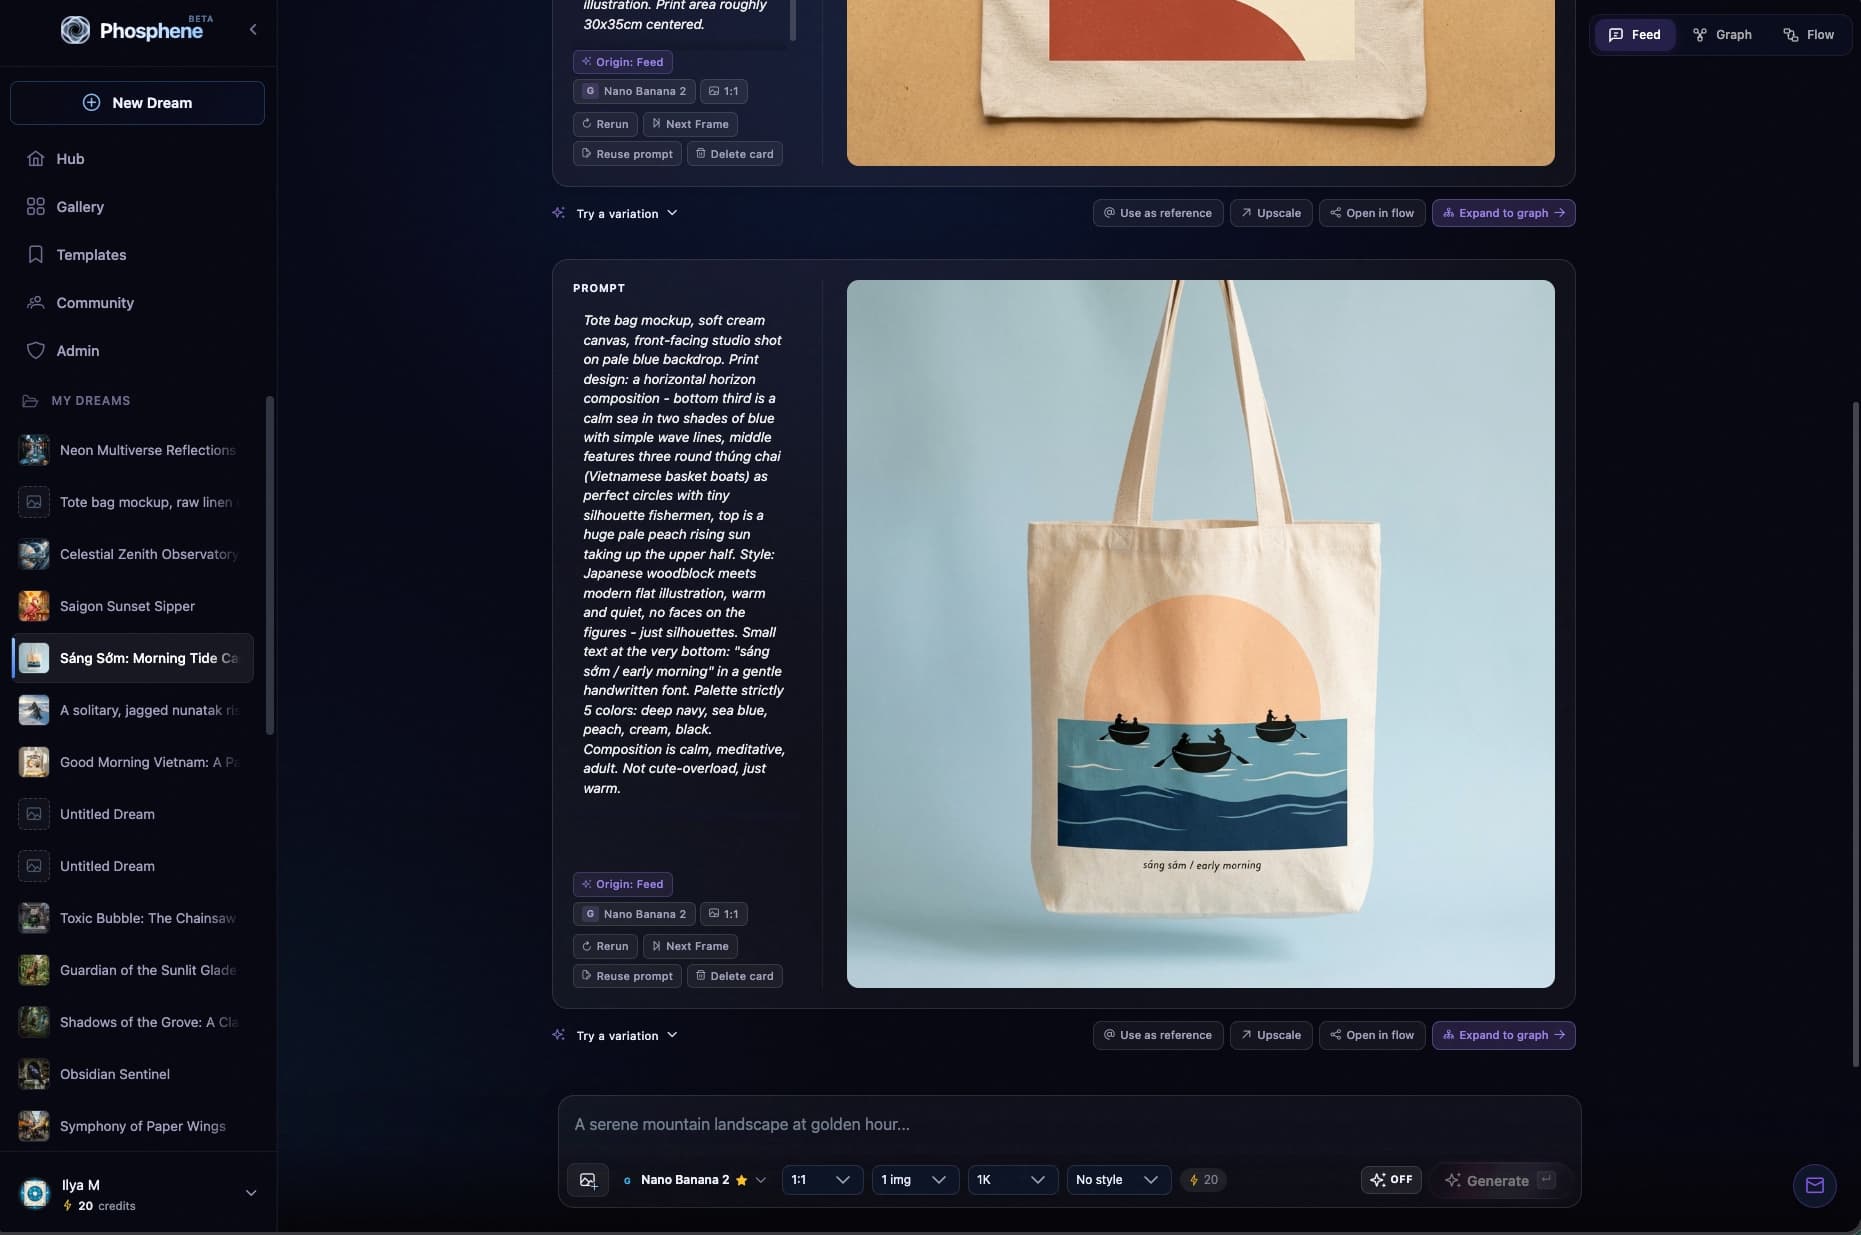This screenshot has width=1861, height=1235.
Task: Toggle the prompt enhance OFF switch
Action: pos(1391,1180)
